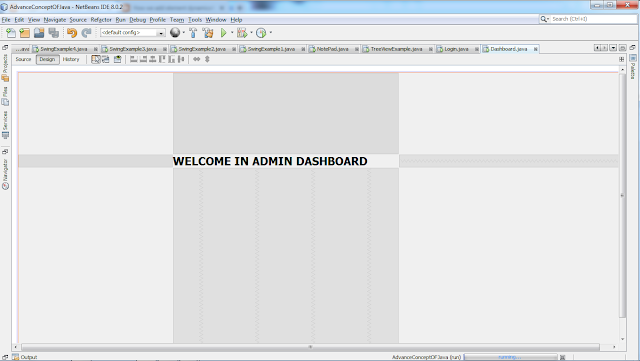Open the Refactor menu
The width and height of the screenshot is (640, 361).
click(101, 20)
